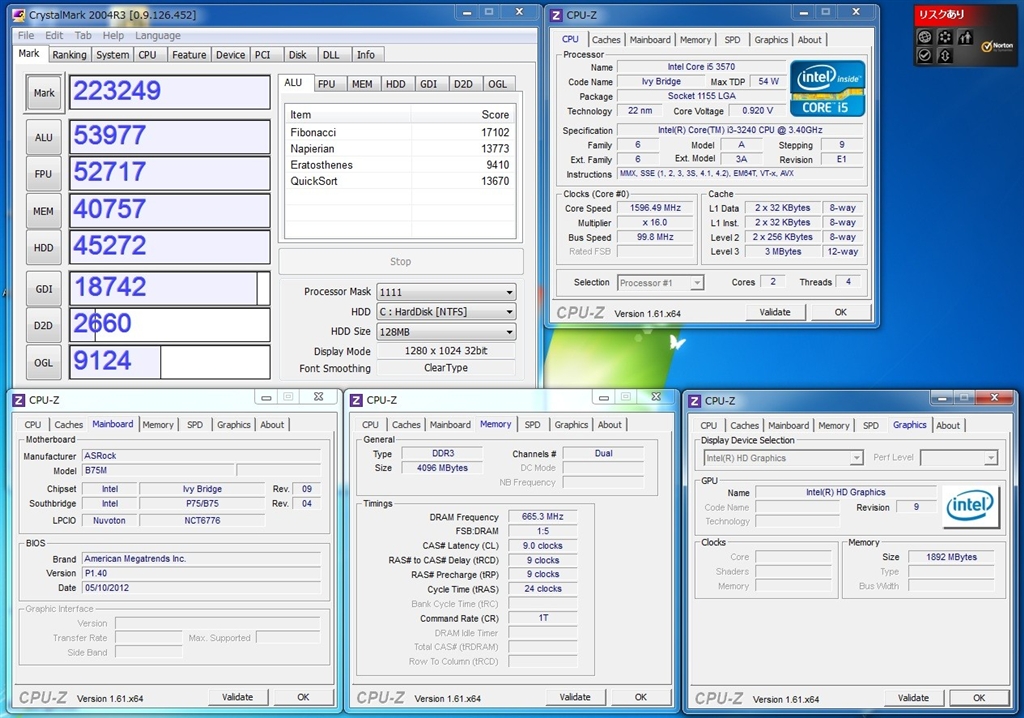
Task: Click the Norton gadget circular dots icon
Action: (945, 37)
